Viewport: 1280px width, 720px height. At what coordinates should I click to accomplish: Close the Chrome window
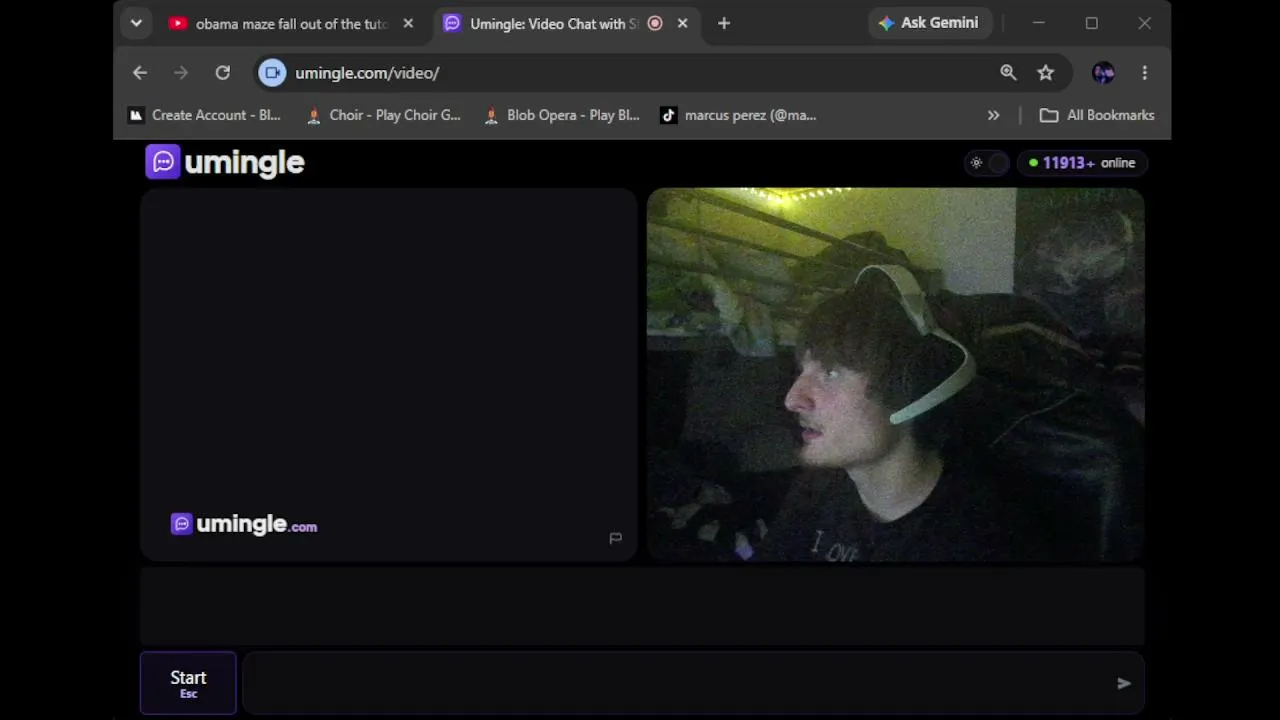[1145, 23]
